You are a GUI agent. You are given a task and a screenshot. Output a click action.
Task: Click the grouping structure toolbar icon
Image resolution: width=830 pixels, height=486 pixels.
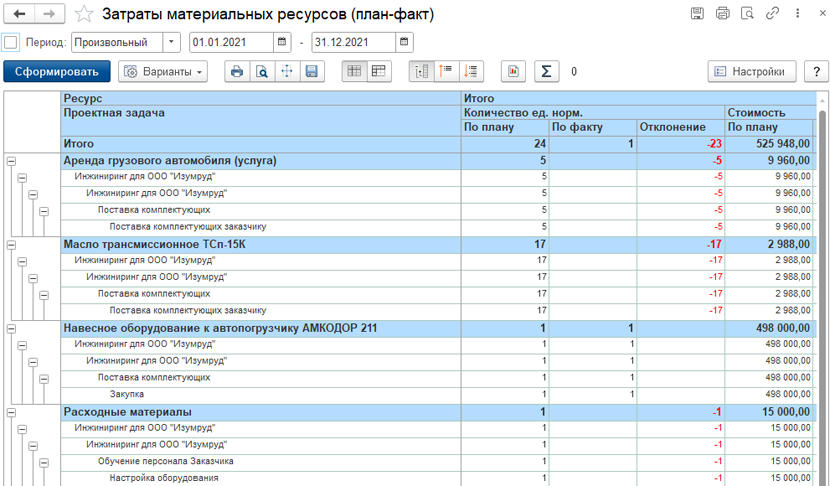[x=421, y=71]
